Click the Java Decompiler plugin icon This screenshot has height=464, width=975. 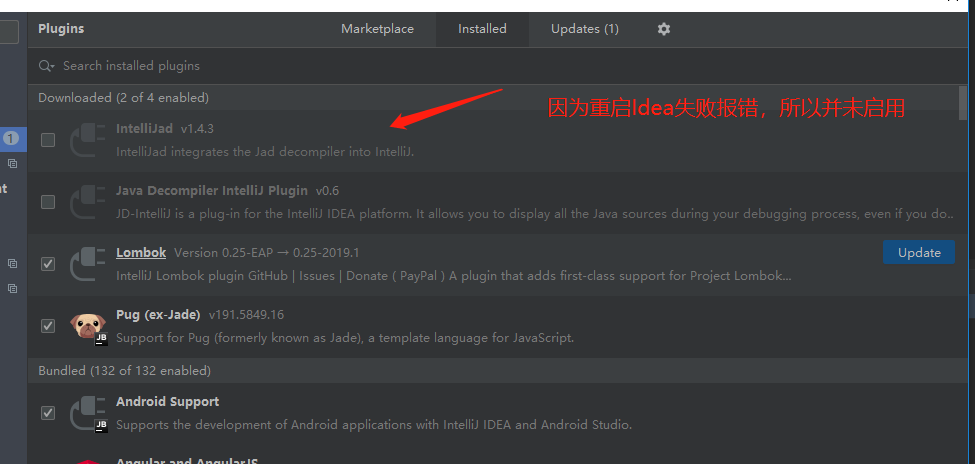click(87, 202)
